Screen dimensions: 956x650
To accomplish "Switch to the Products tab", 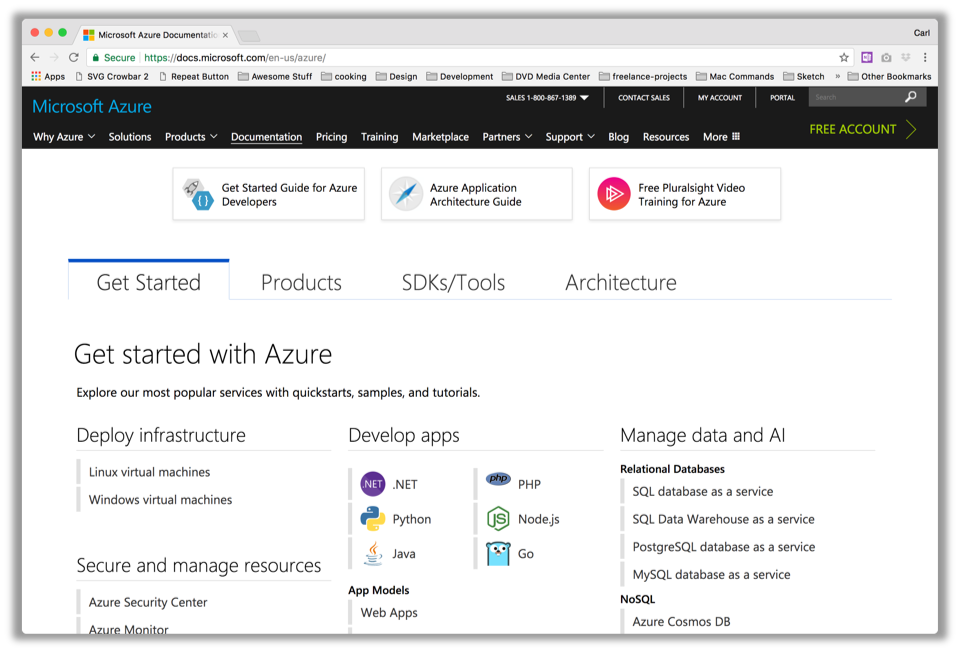I will pyautogui.click(x=301, y=282).
